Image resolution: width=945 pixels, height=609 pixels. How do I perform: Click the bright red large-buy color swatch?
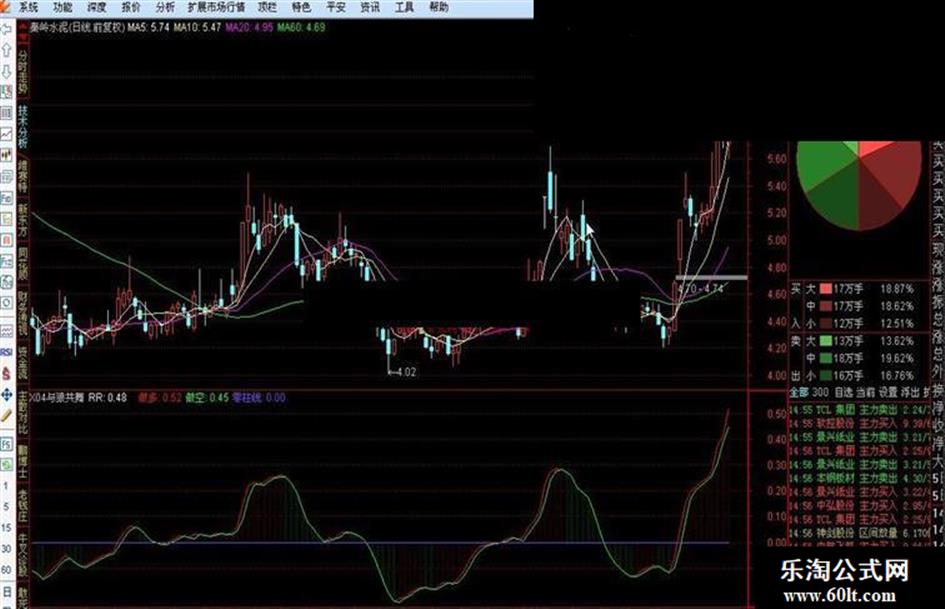[x=826, y=289]
